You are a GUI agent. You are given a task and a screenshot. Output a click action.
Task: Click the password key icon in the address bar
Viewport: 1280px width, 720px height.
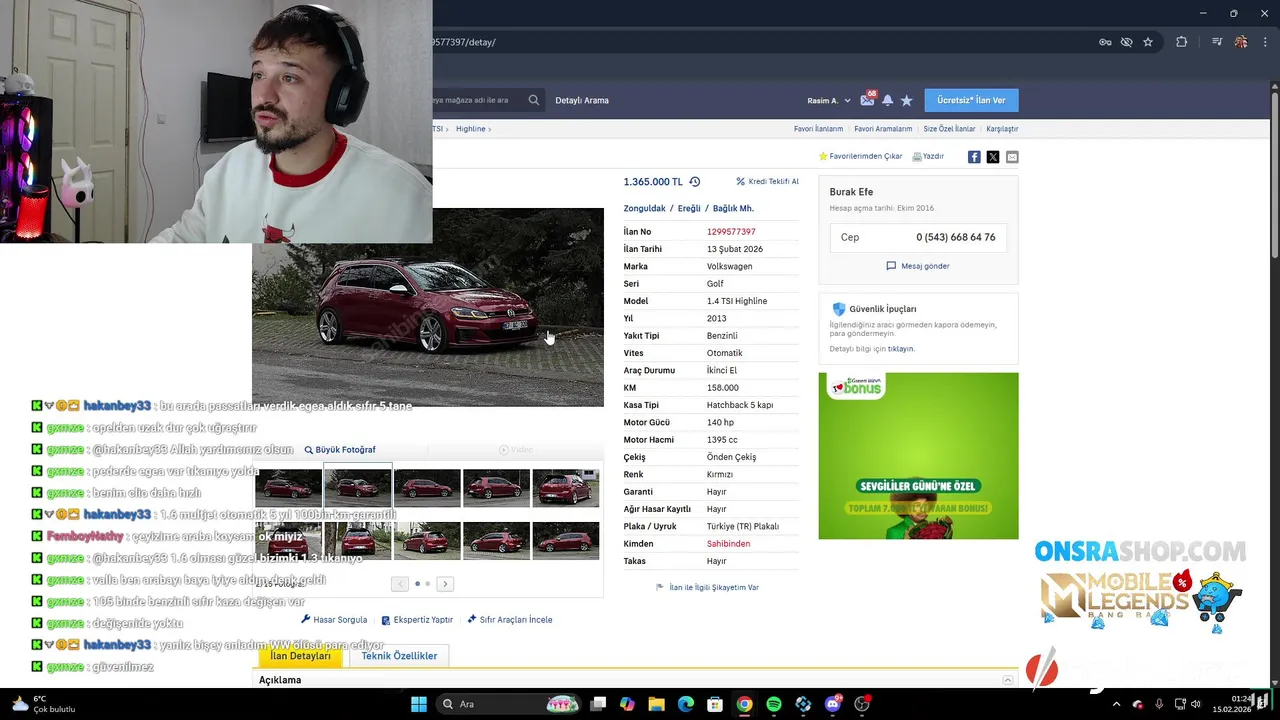[1105, 42]
